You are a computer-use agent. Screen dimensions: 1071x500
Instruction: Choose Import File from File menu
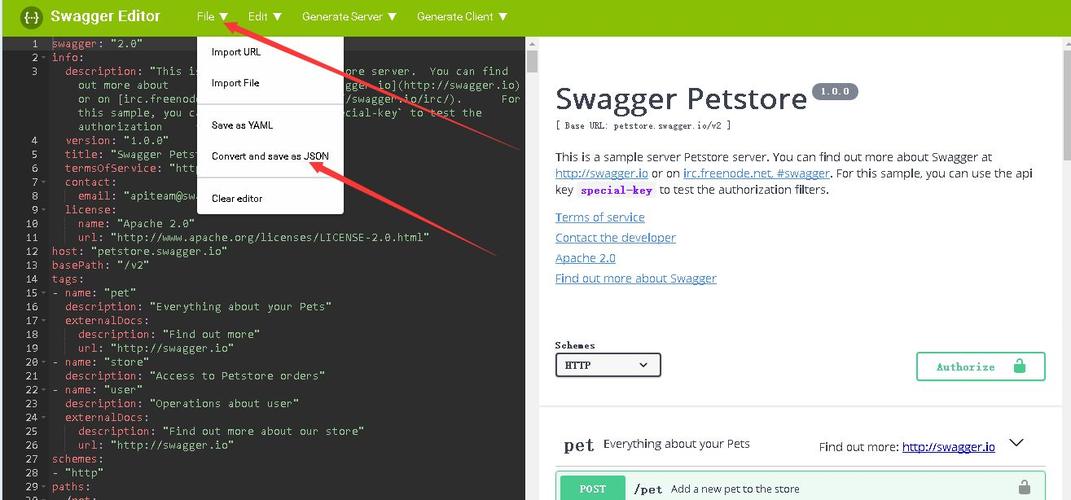235,83
